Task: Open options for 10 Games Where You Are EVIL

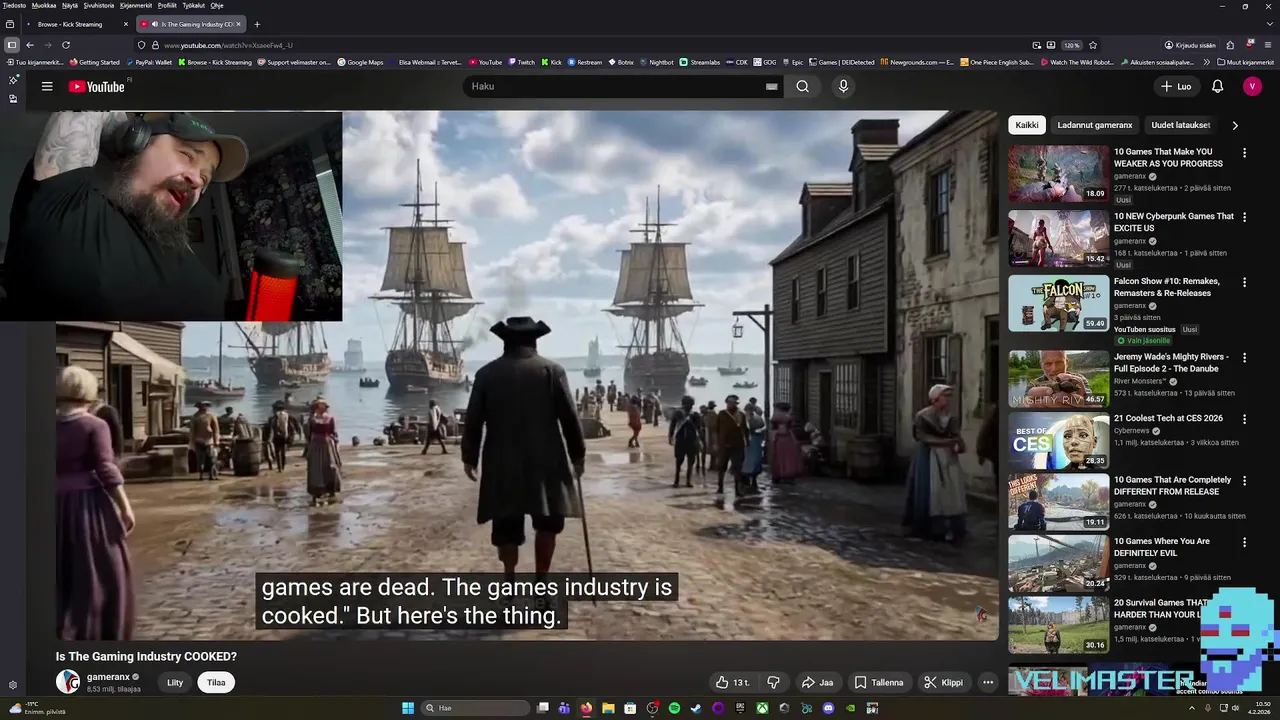Action: coord(1244,542)
